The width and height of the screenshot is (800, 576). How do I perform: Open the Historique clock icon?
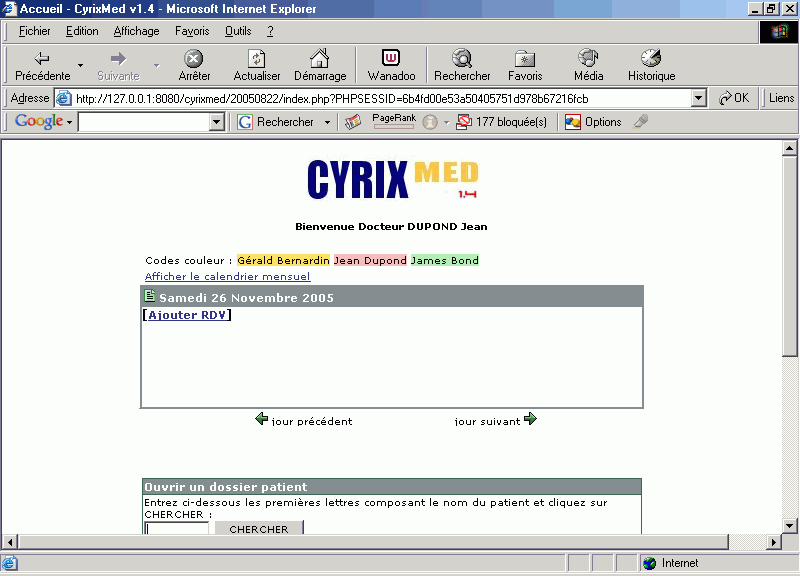click(651, 58)
